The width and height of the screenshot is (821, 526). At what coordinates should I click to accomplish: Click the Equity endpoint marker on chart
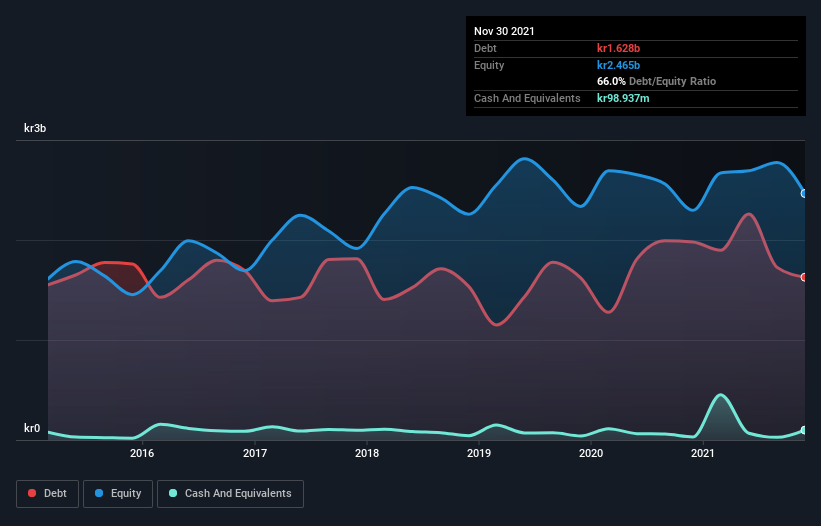pos(804,194)
